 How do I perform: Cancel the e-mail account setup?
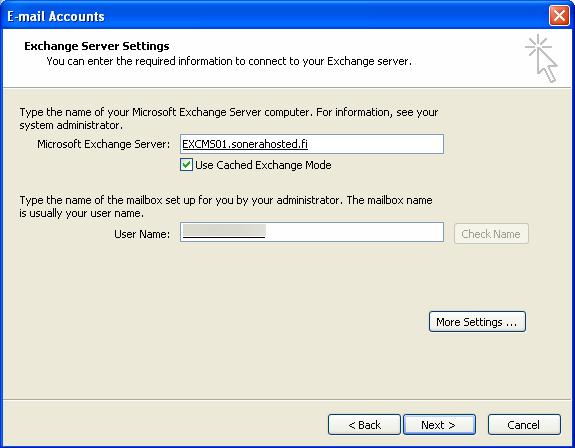tap(524, 425)
